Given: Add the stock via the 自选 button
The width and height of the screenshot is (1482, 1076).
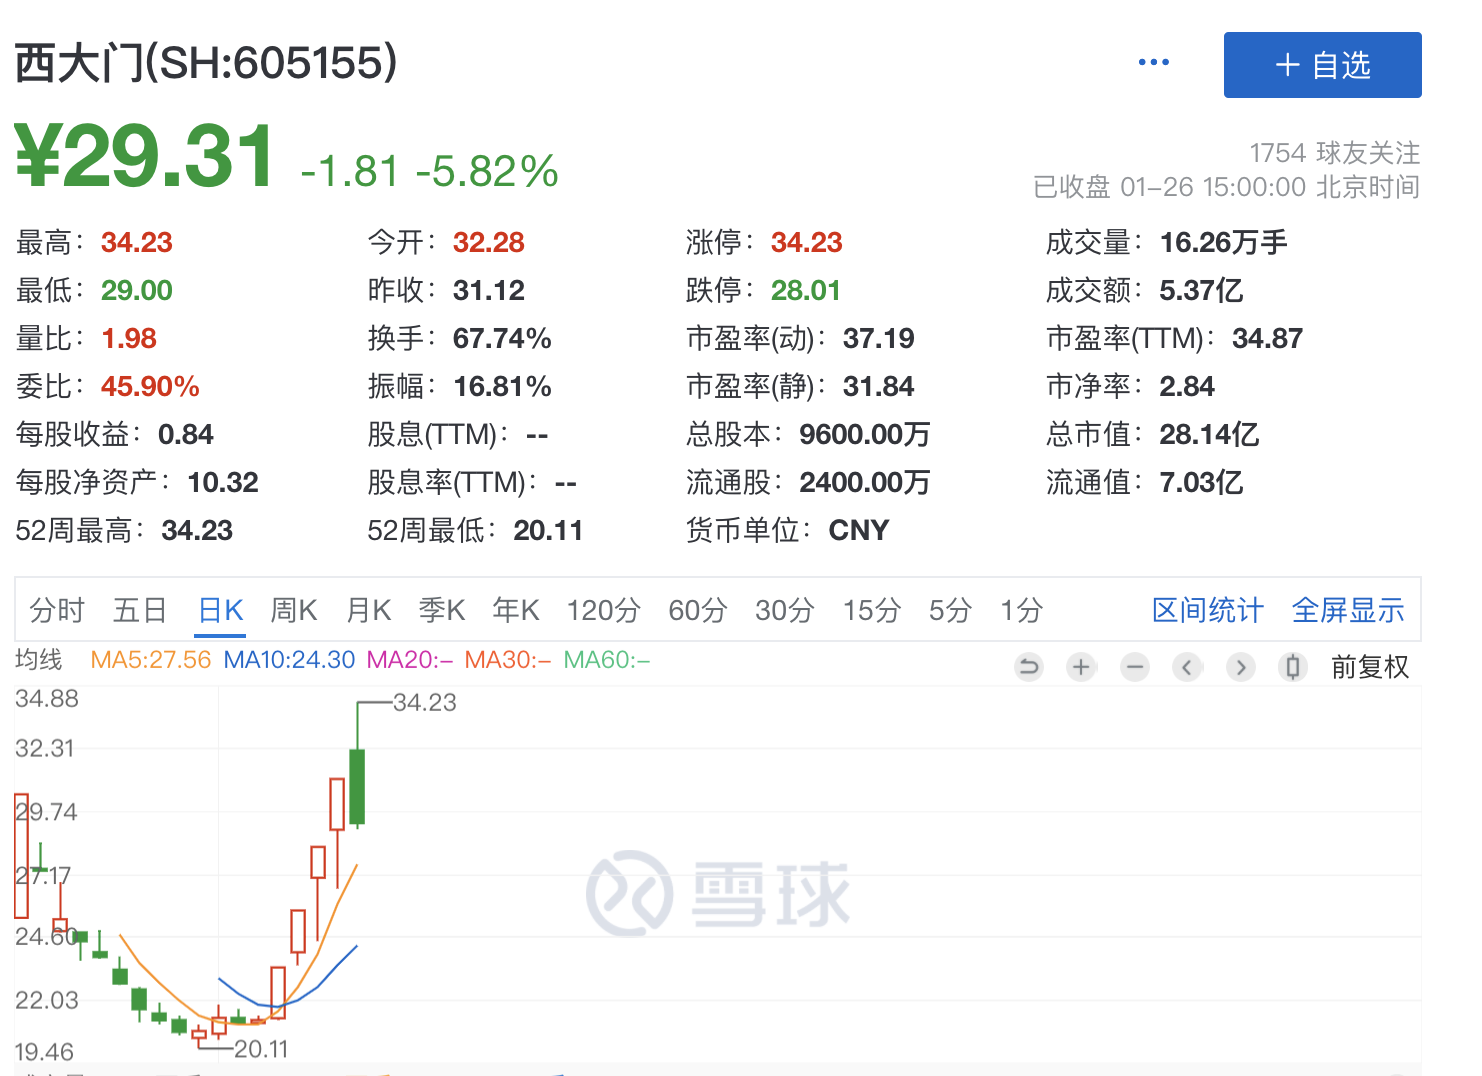Looking at the screenshot, I should click(1322, 65).
